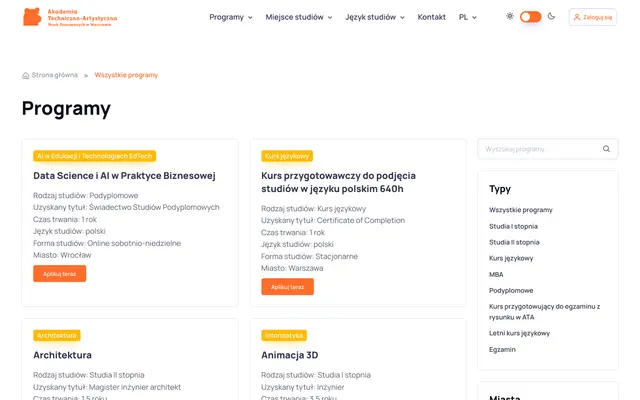The width and height of the screenshot is (640, 400).
Task: Expand the Język studiów dropdown
Action: pos(375,17)
